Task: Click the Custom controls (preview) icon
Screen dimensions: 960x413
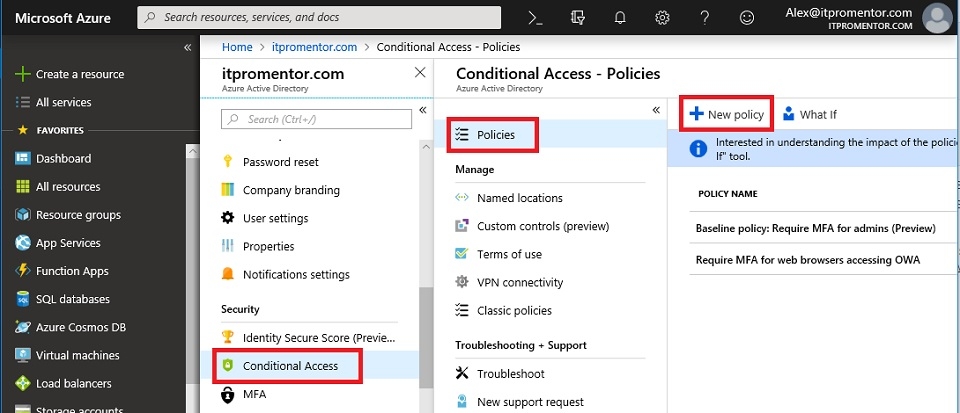Action: 462,226
